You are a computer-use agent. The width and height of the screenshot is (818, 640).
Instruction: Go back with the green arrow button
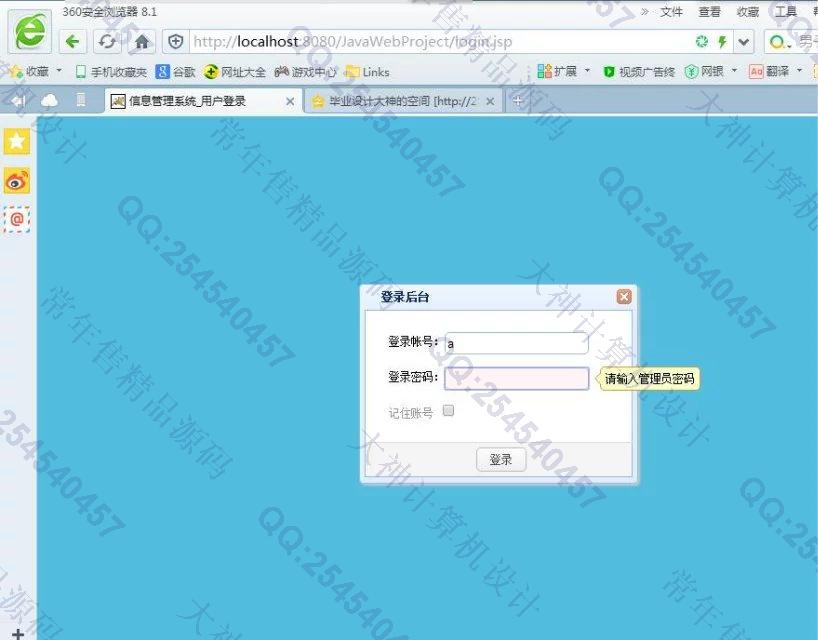(73, 41)
